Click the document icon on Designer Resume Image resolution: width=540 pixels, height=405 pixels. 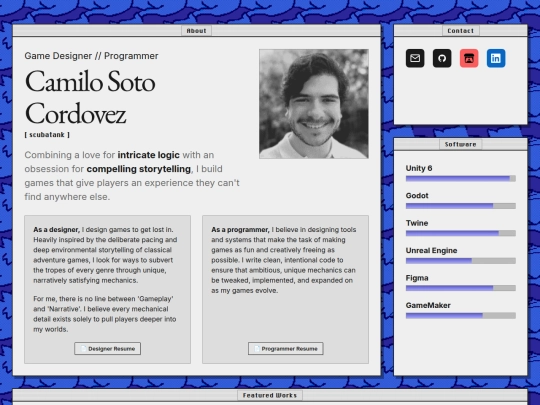(83, 349)
